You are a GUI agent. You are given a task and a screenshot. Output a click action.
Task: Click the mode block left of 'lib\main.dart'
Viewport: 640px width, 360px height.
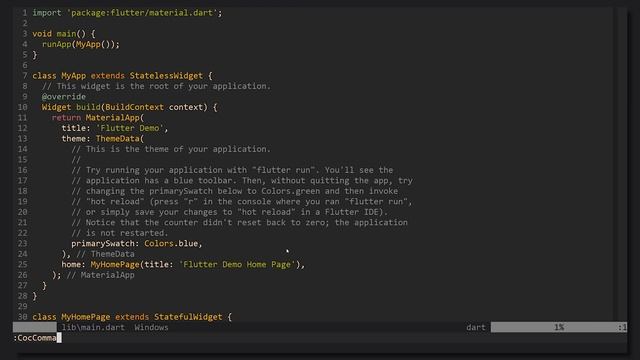point(35,327)
